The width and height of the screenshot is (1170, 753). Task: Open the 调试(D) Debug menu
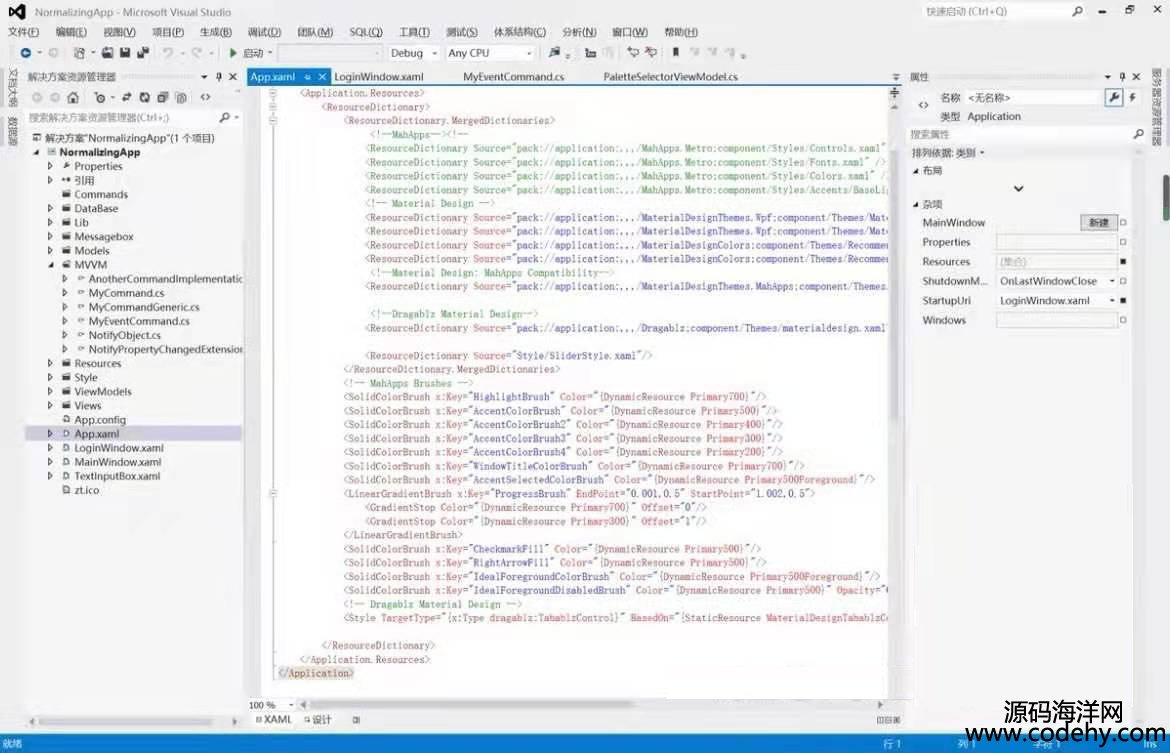[263, 32]
